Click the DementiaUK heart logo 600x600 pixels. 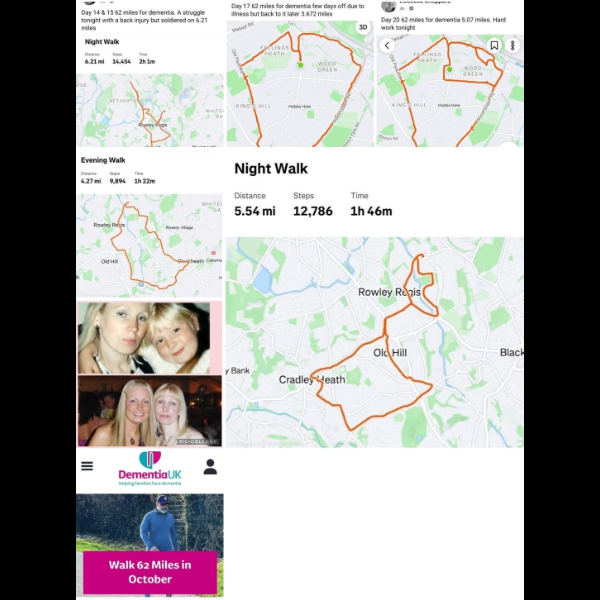(x=150, y=460)
